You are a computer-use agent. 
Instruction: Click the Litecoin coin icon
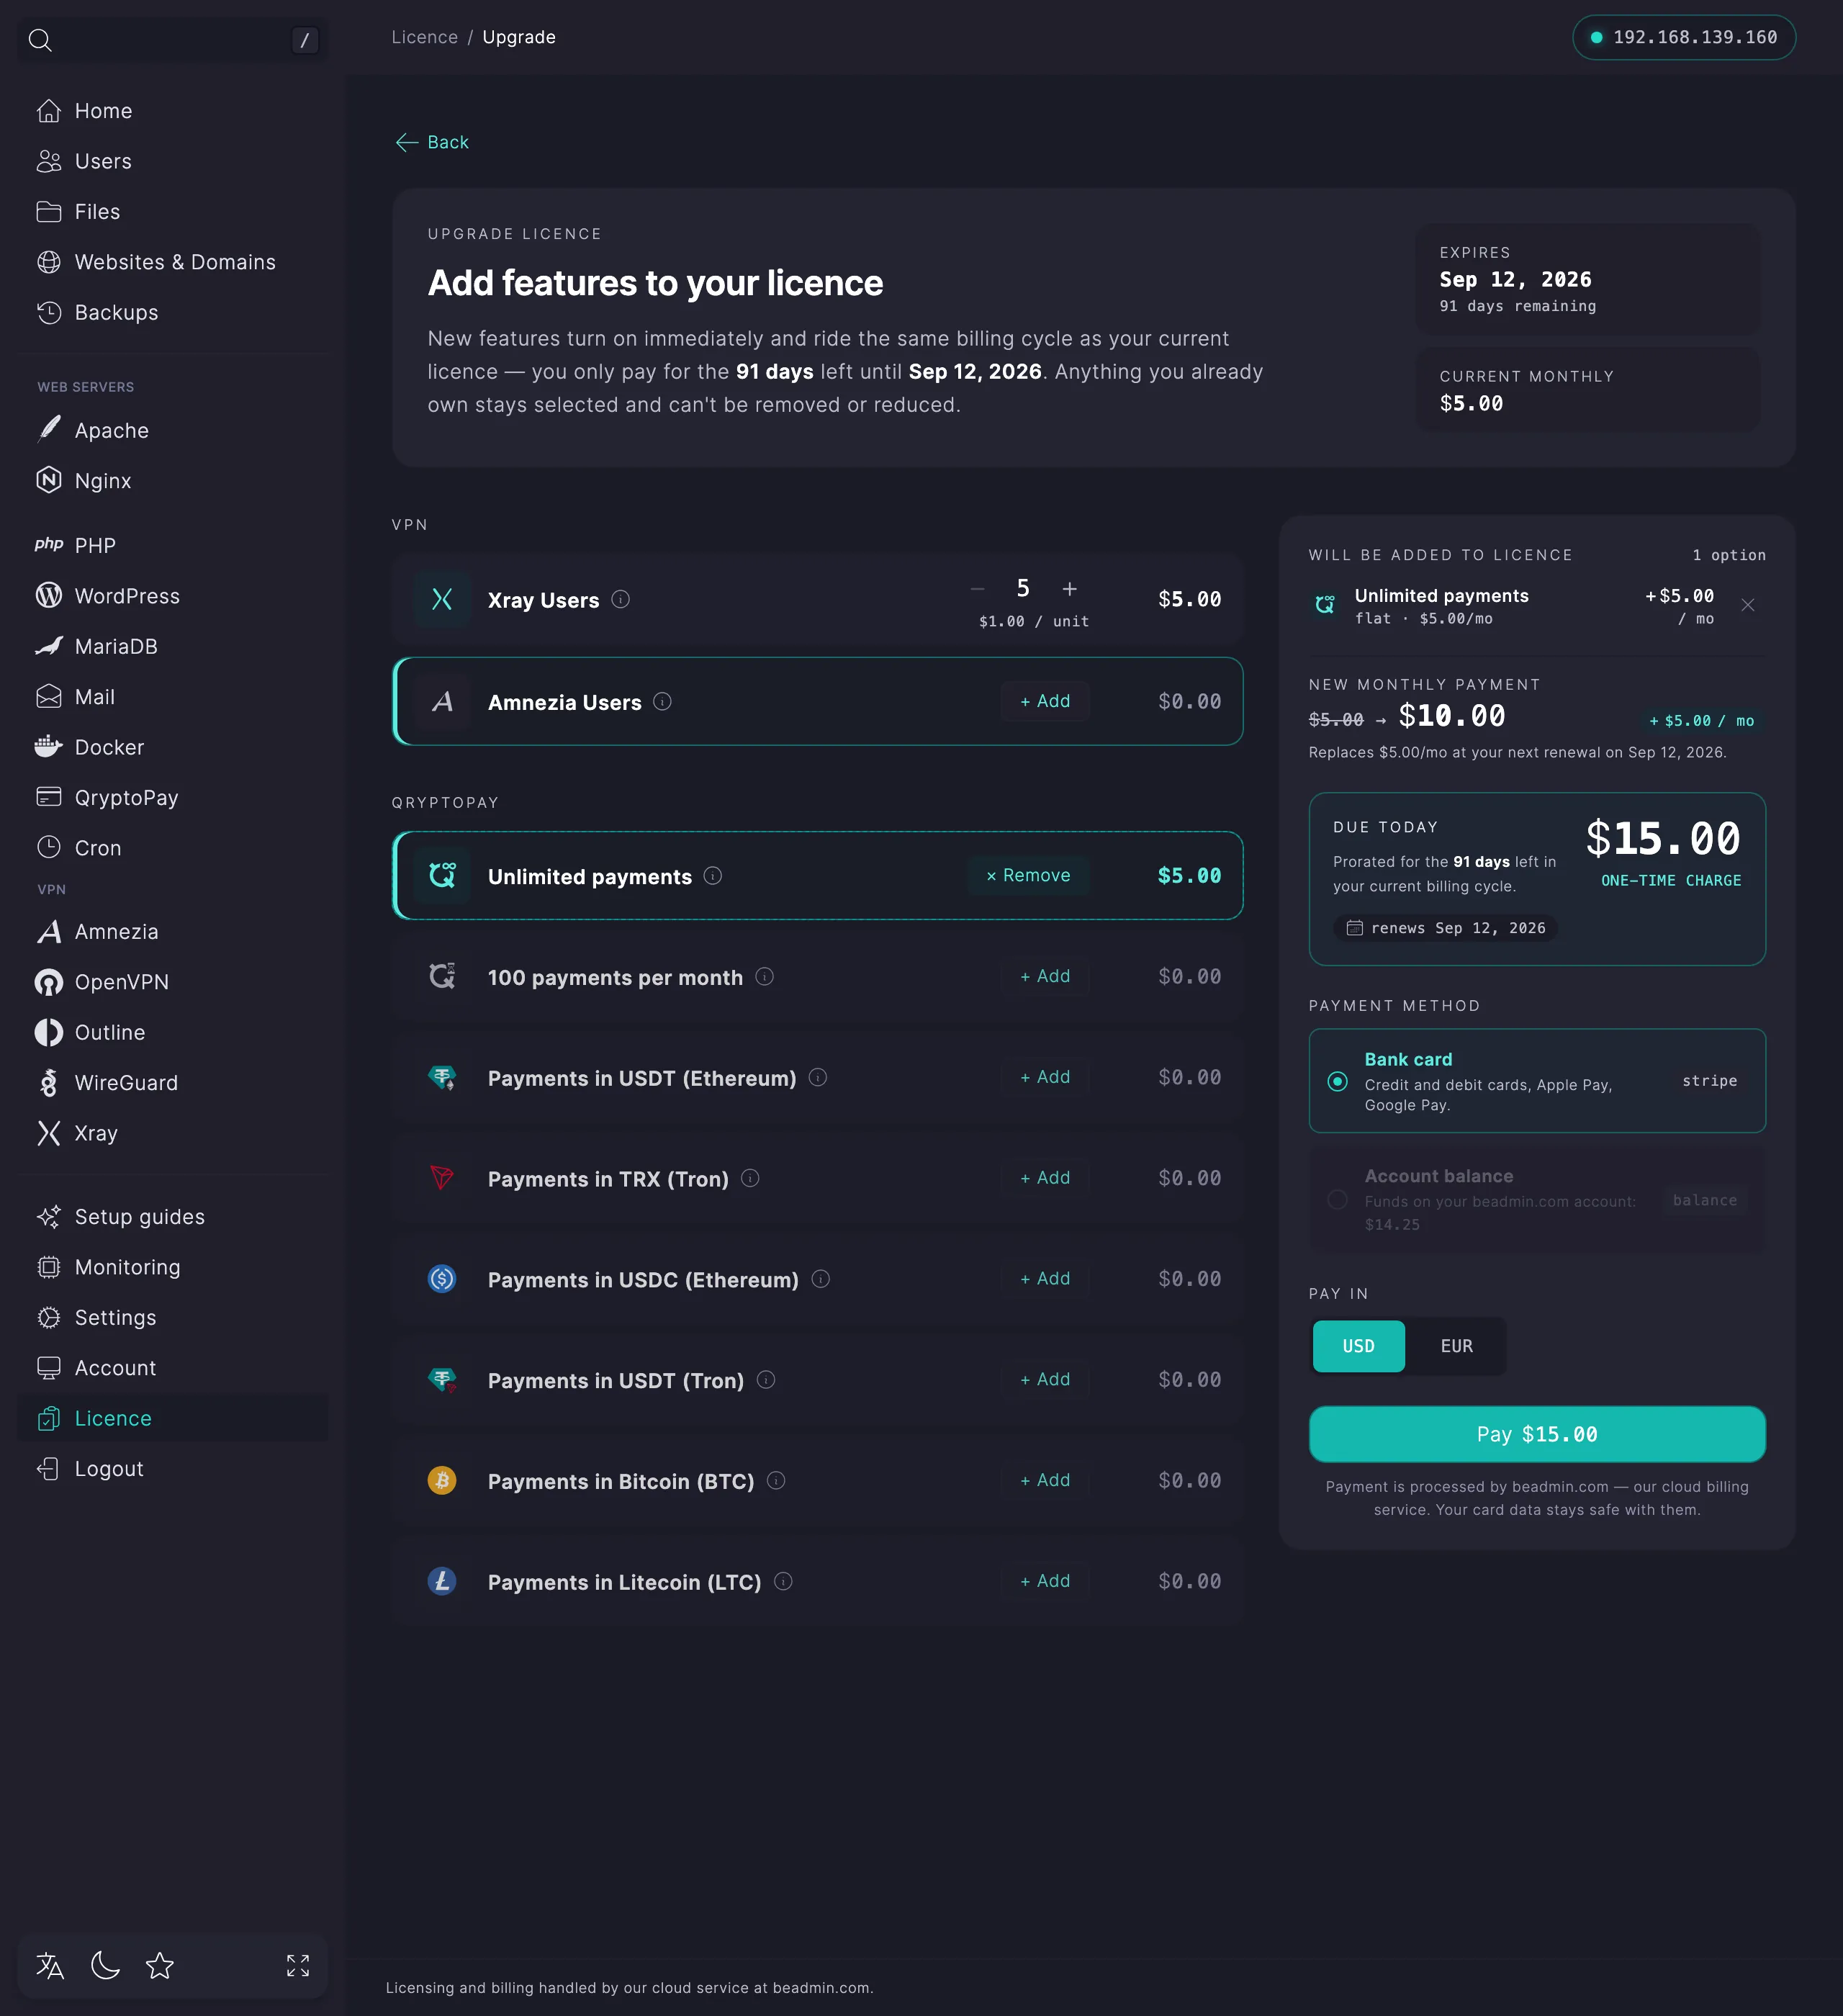pyautogui.click(x=442, y=1582)
